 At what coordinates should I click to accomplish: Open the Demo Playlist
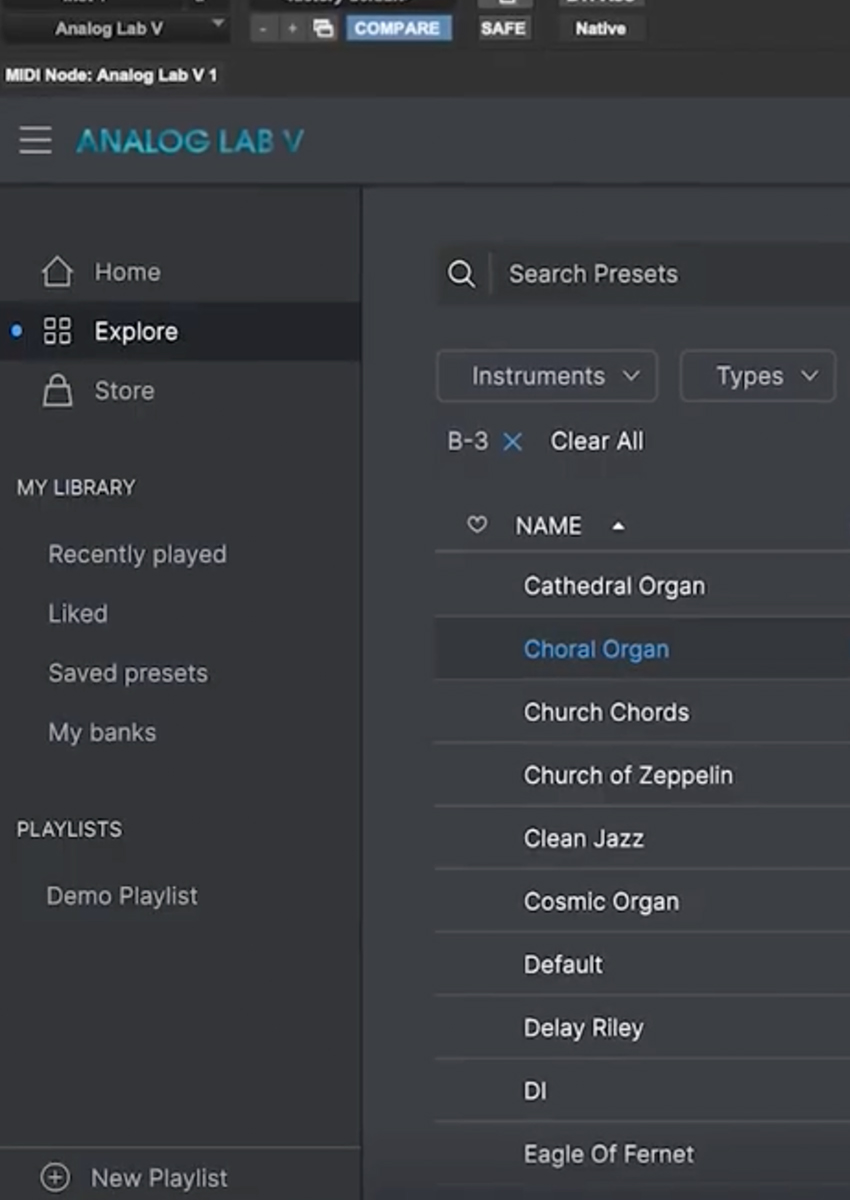click(x=122, y=896)
